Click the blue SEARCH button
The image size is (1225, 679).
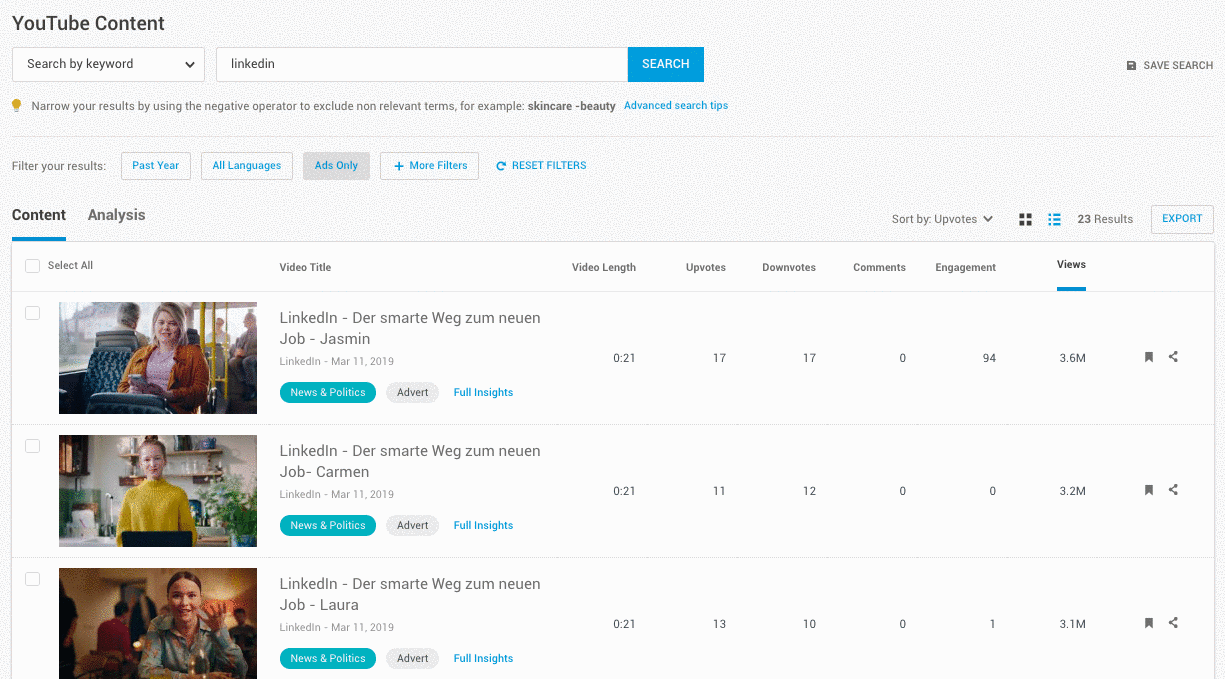click(x=665, y=64)
